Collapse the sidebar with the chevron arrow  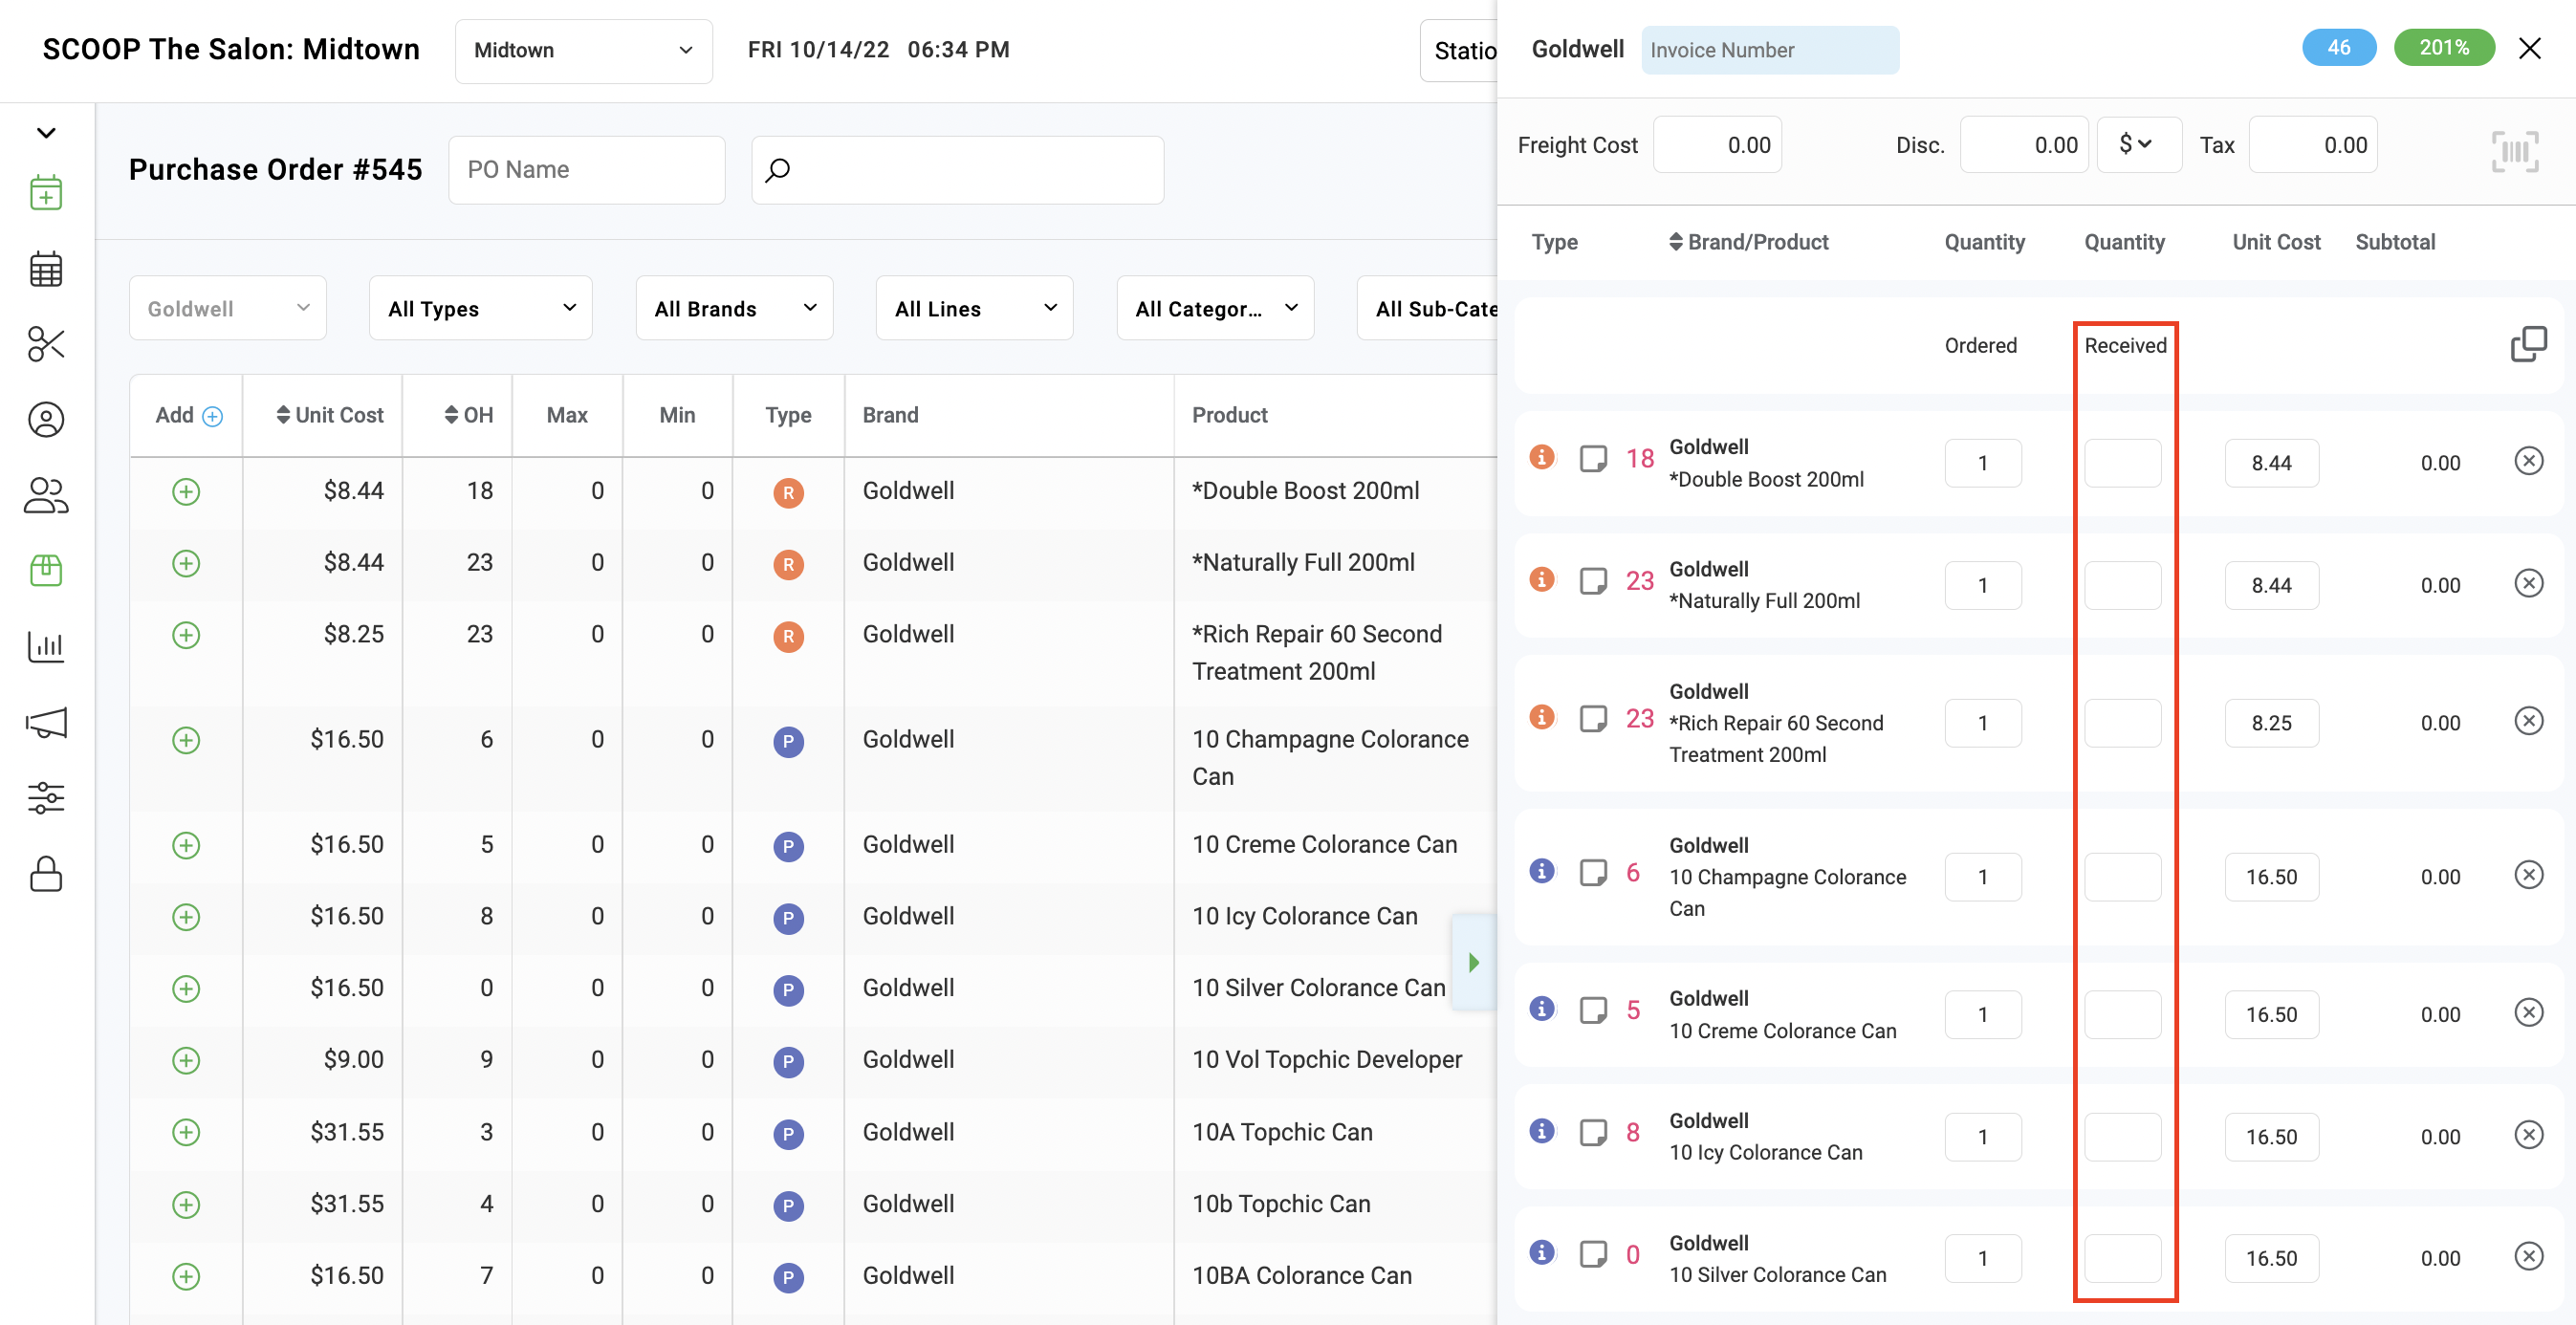[46, 133]
